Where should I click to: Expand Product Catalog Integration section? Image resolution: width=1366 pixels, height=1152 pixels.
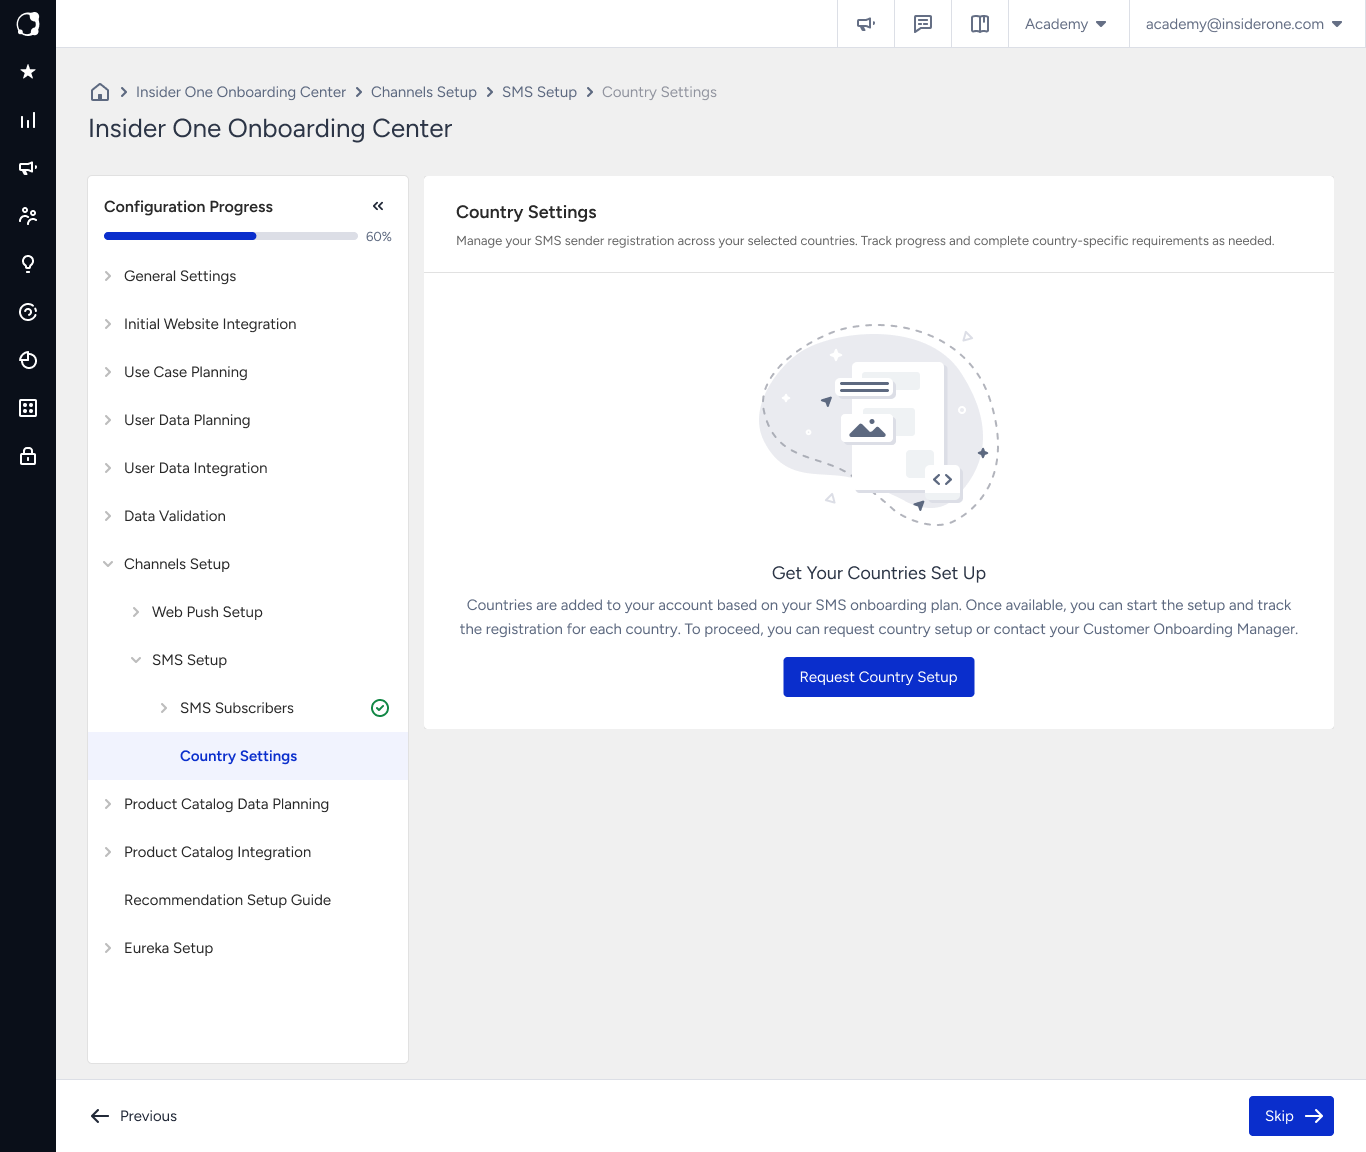[x=248, y=852]
